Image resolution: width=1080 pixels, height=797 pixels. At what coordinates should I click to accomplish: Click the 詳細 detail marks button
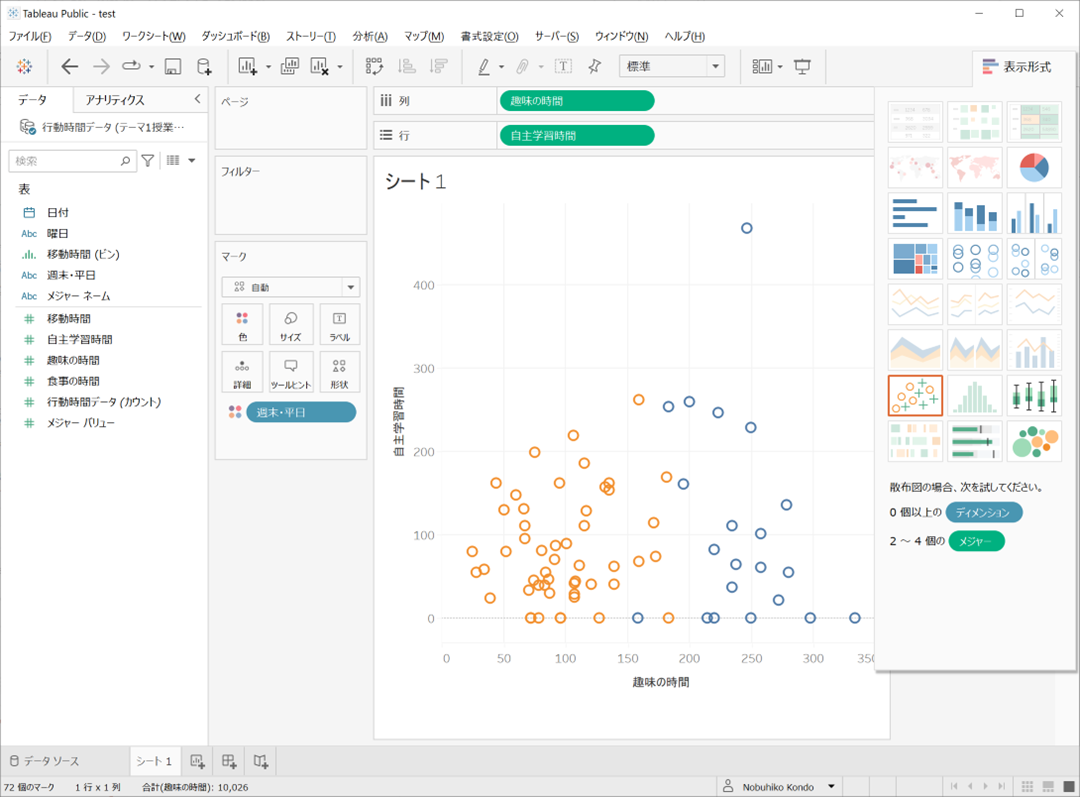(242, 372)
